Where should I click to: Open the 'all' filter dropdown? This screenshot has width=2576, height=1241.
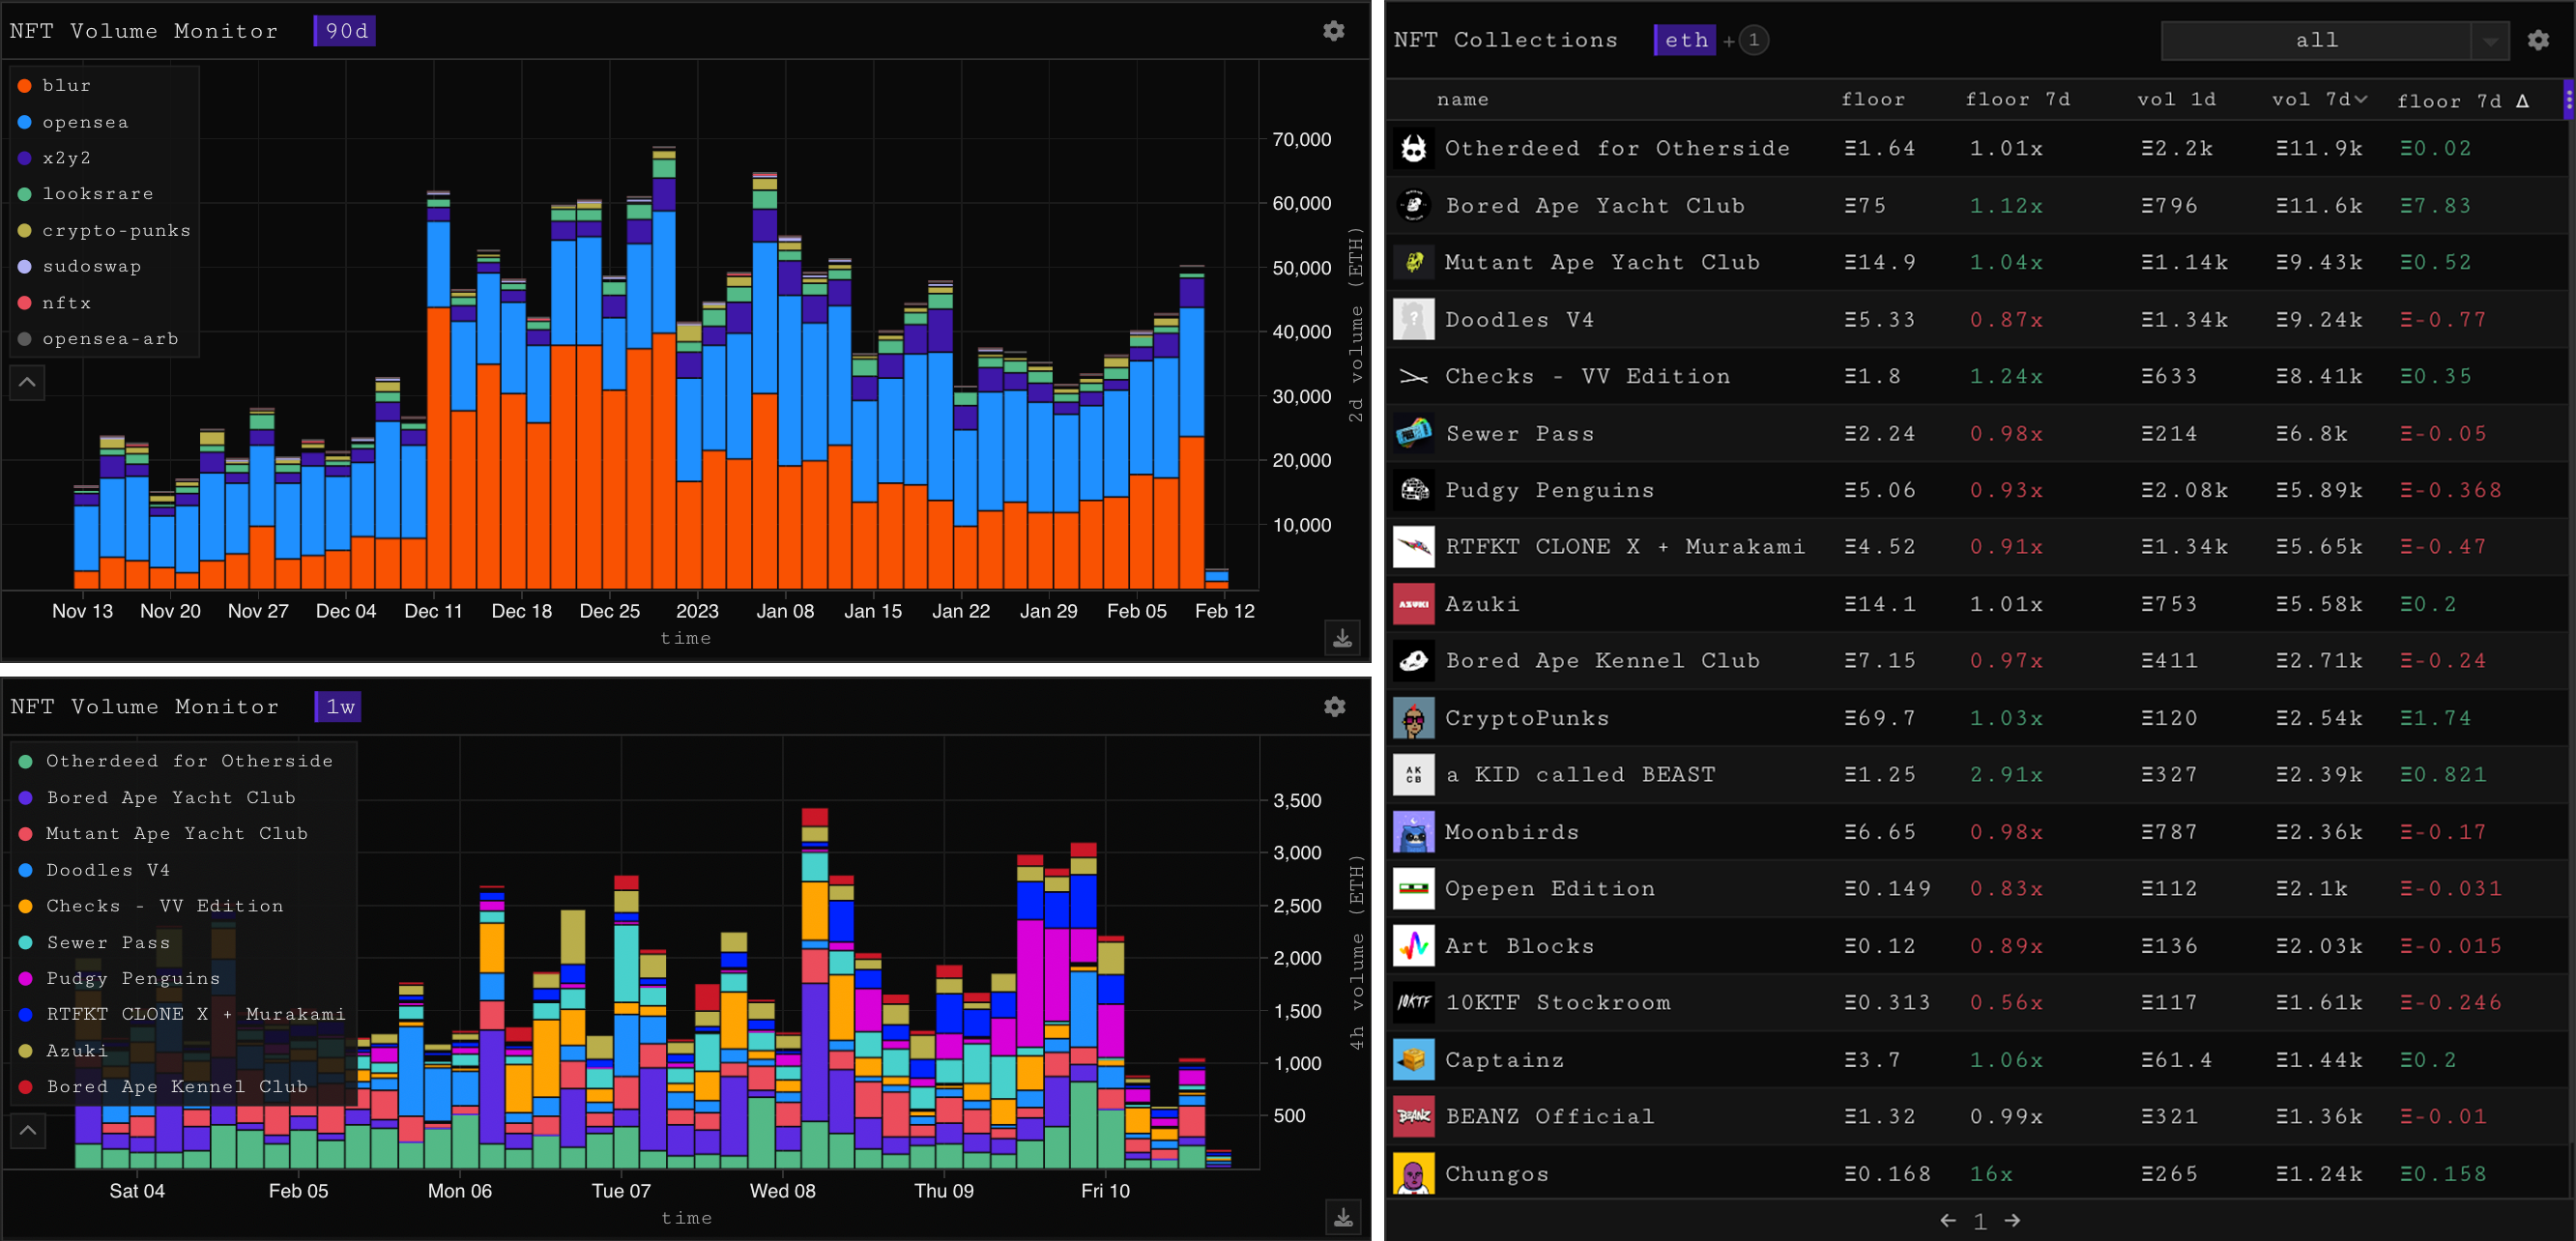point(2490,41)
